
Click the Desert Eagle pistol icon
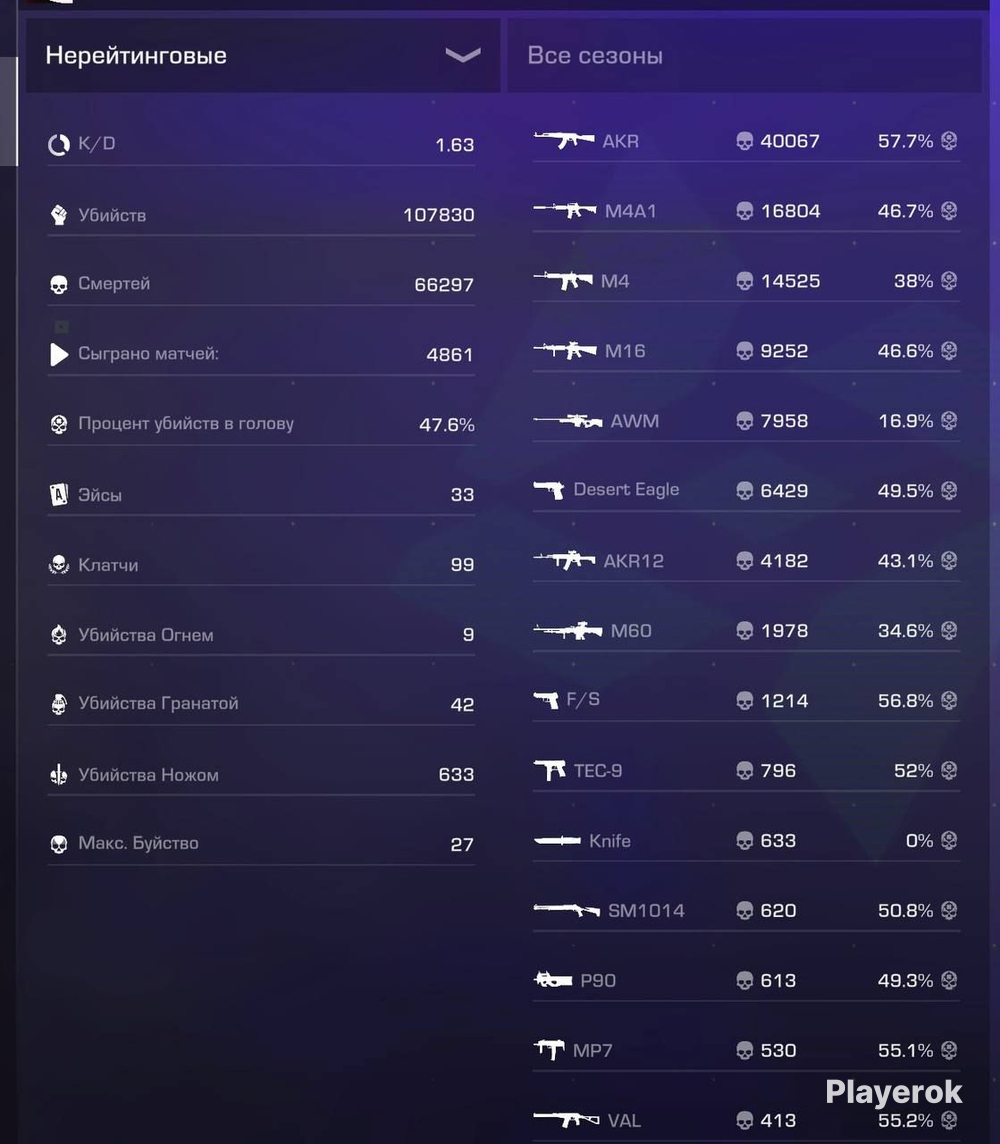tap(549, 490)
